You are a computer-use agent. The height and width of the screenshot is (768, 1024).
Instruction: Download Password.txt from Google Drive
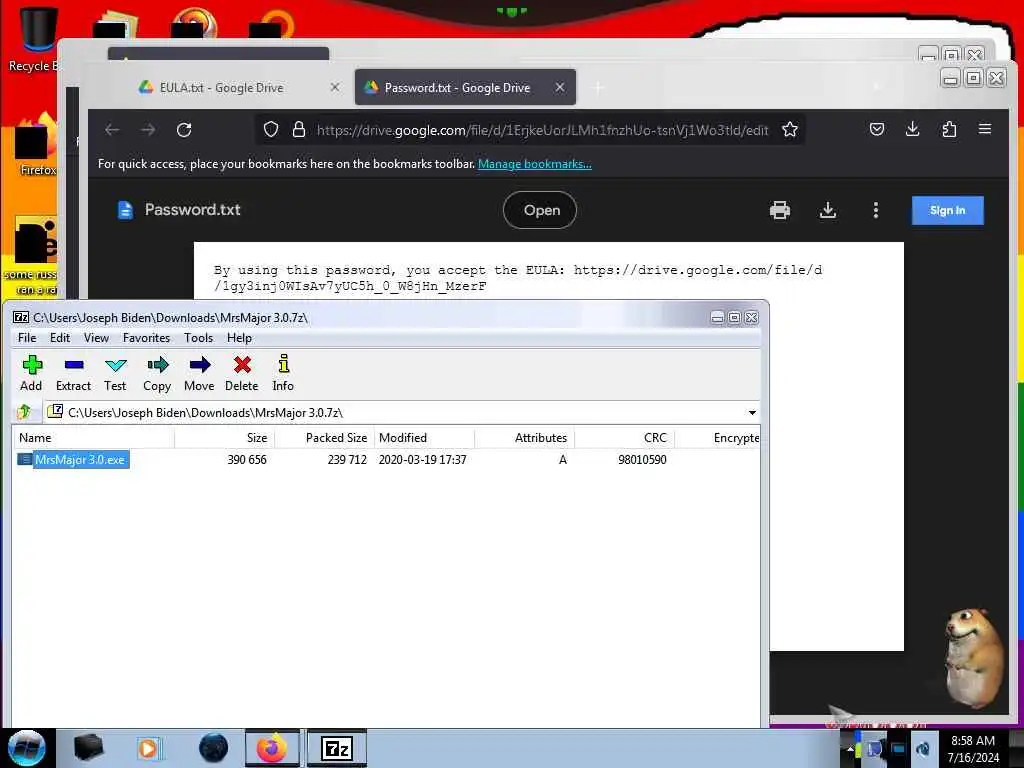[827, 210]
